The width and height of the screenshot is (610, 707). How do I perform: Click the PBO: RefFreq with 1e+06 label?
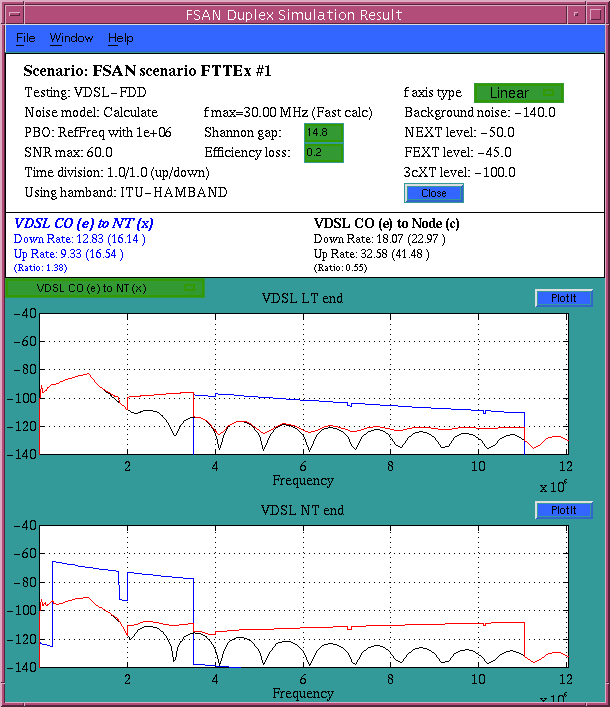[x=98, y=133]
